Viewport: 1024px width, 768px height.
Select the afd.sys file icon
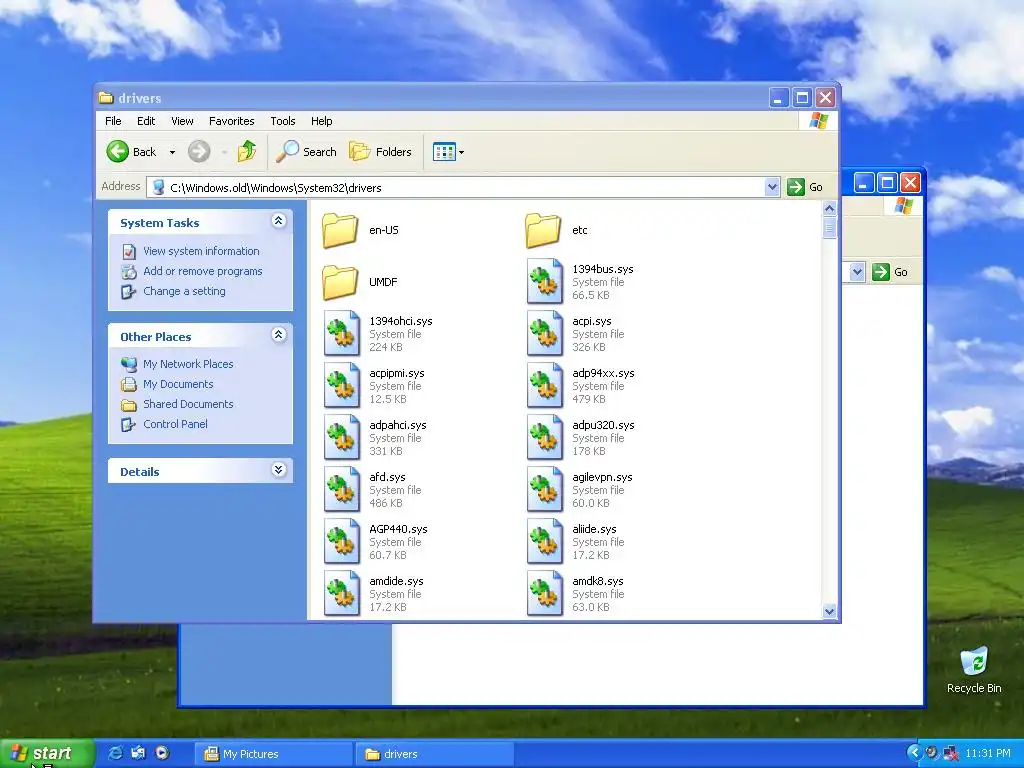[x=342, y=489]
